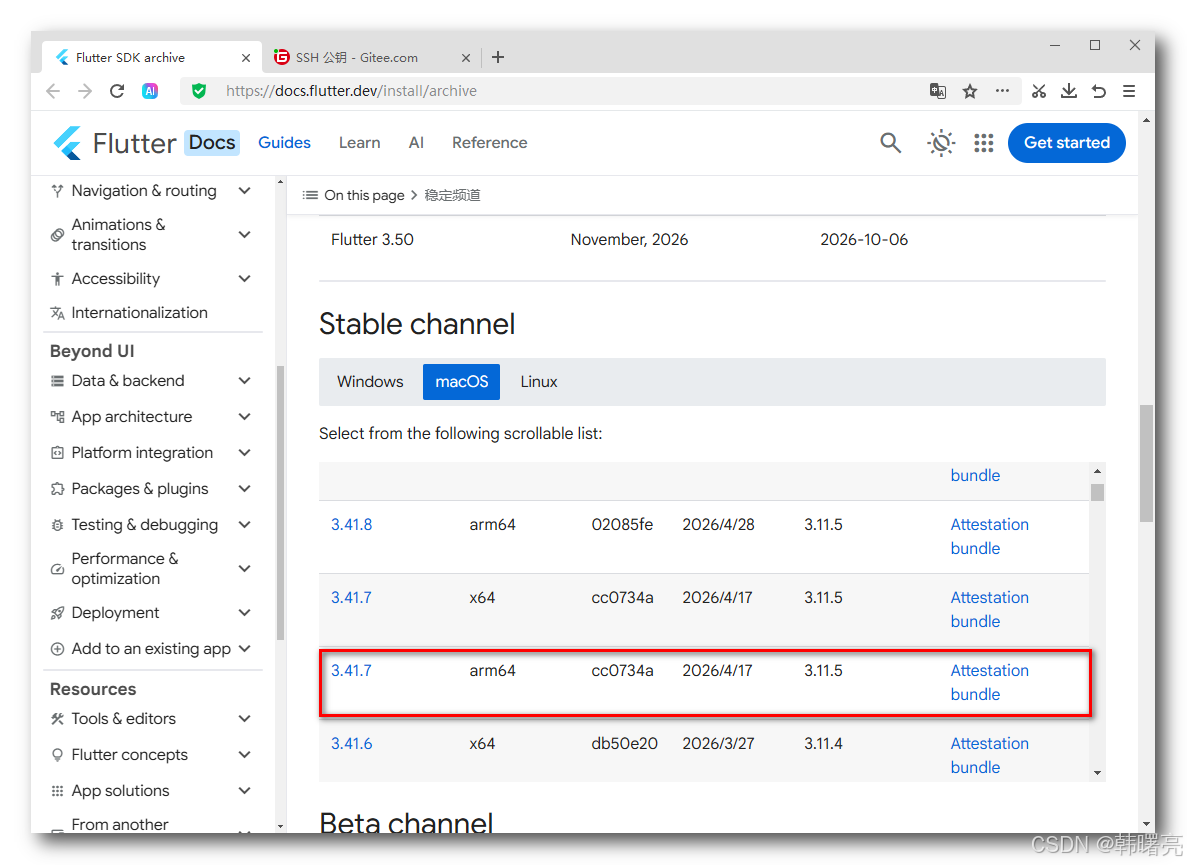
Task: Click the Navigation & routing icon
Action: (58, 191)
